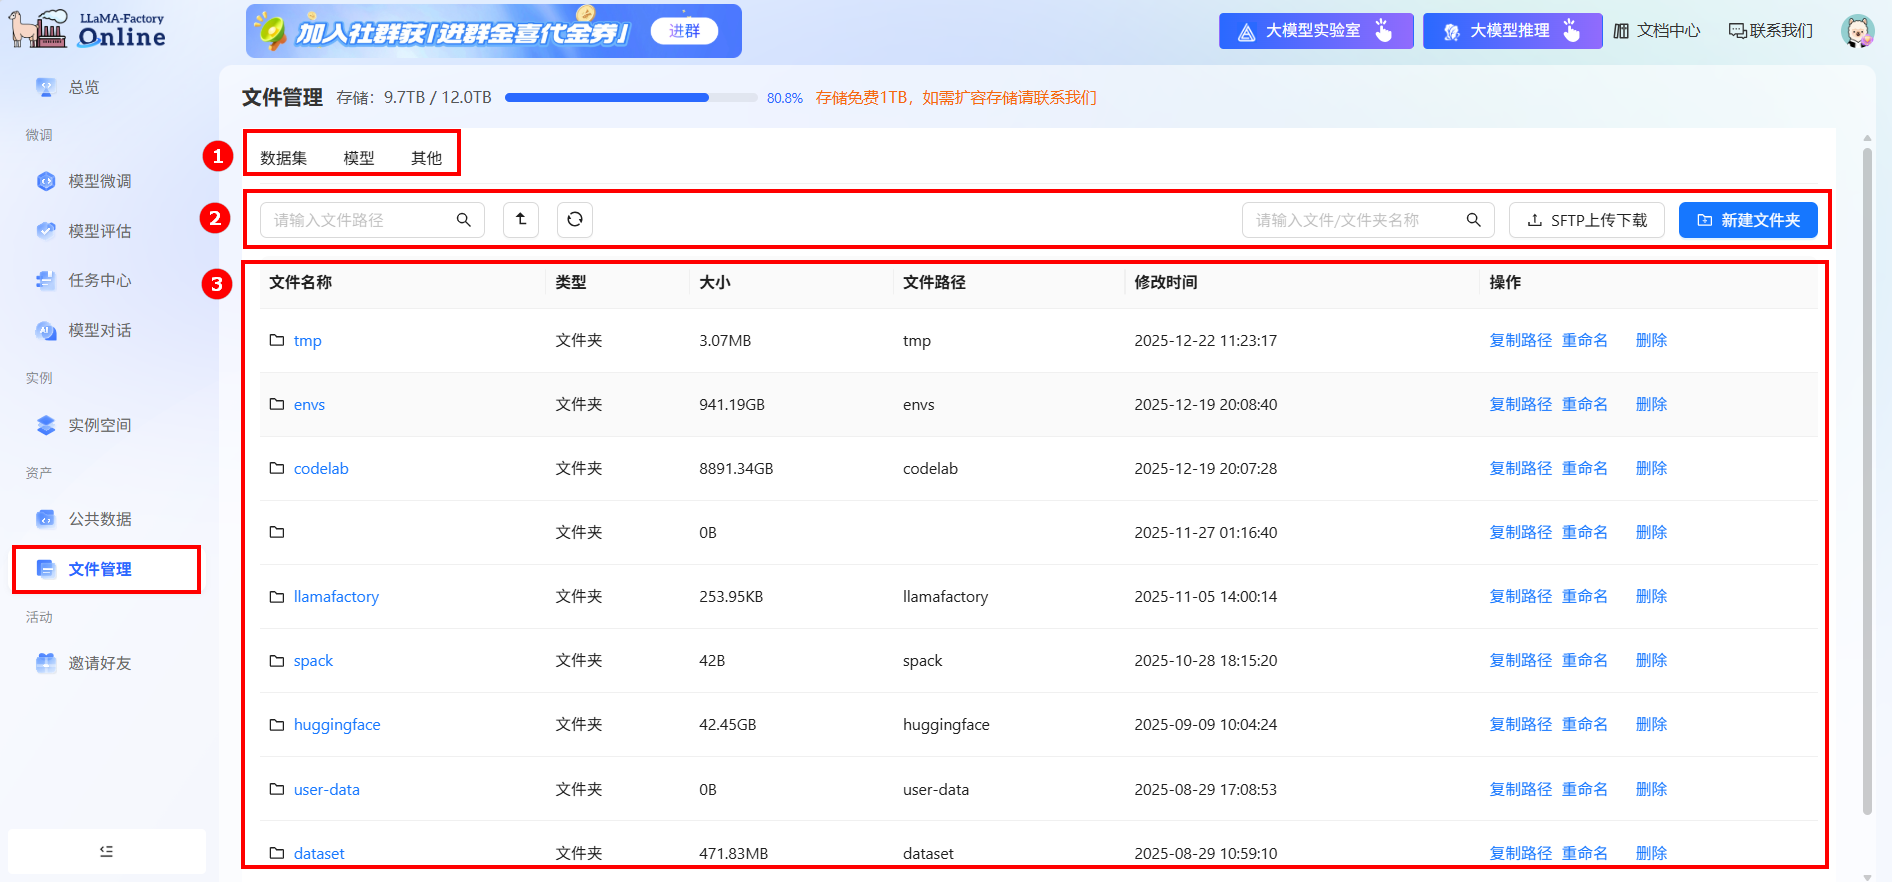Click 删除 for huggingface row

click(x=1651, y=724)
